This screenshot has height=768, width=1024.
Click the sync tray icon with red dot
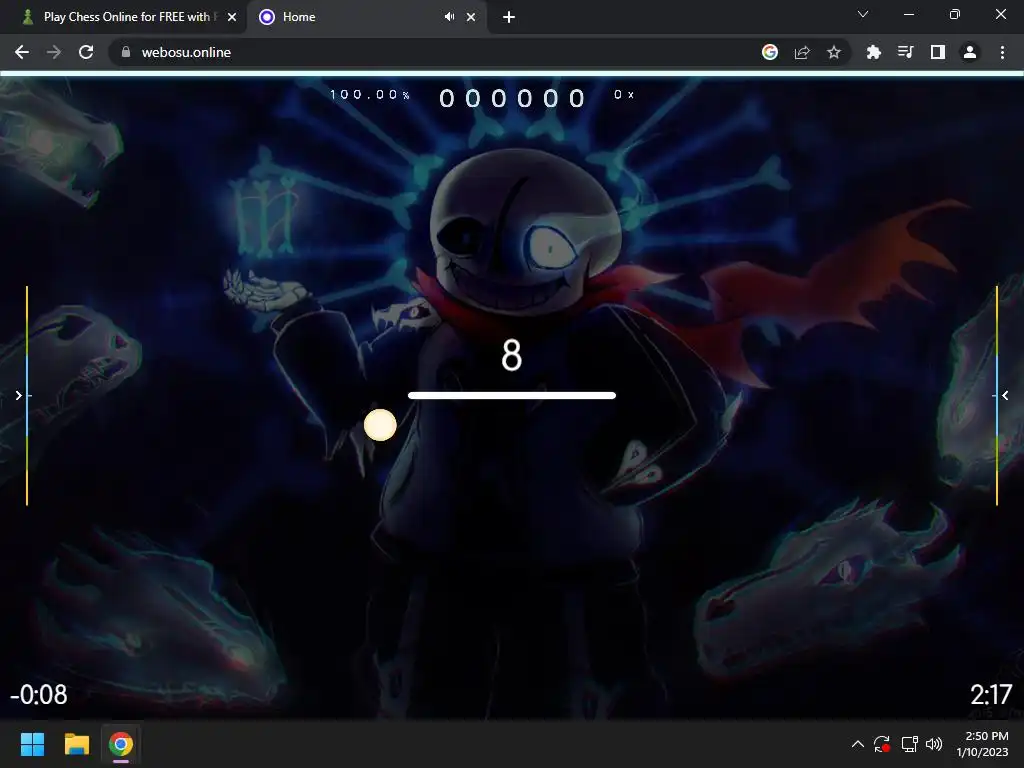pos(882,744)
